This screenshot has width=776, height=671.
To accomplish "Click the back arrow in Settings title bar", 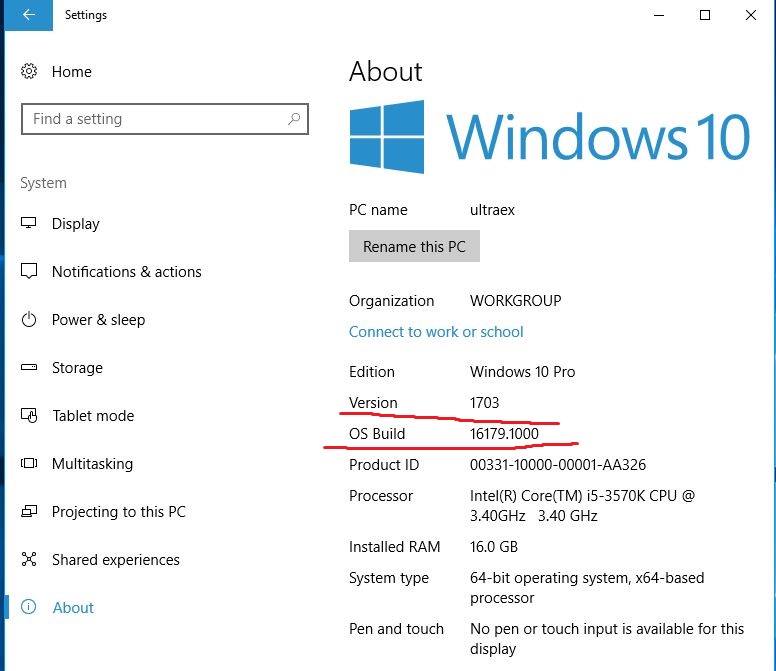I will click(x=29, y=15).
